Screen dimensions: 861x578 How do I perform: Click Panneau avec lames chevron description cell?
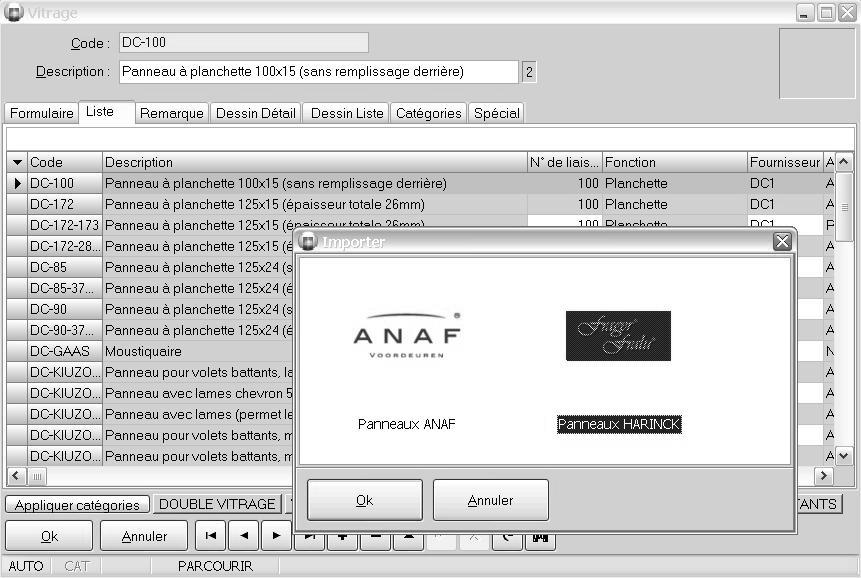(x=198, y=393)
